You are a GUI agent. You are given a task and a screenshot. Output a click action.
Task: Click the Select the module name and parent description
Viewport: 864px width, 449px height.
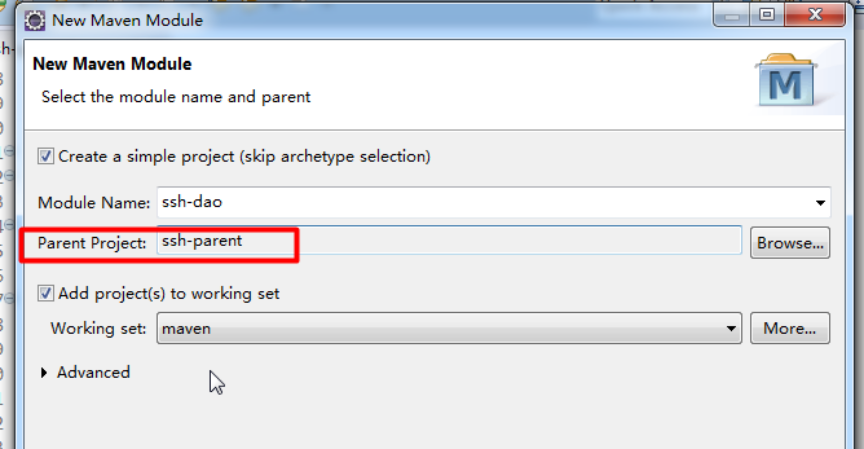(x=176, y=98)
